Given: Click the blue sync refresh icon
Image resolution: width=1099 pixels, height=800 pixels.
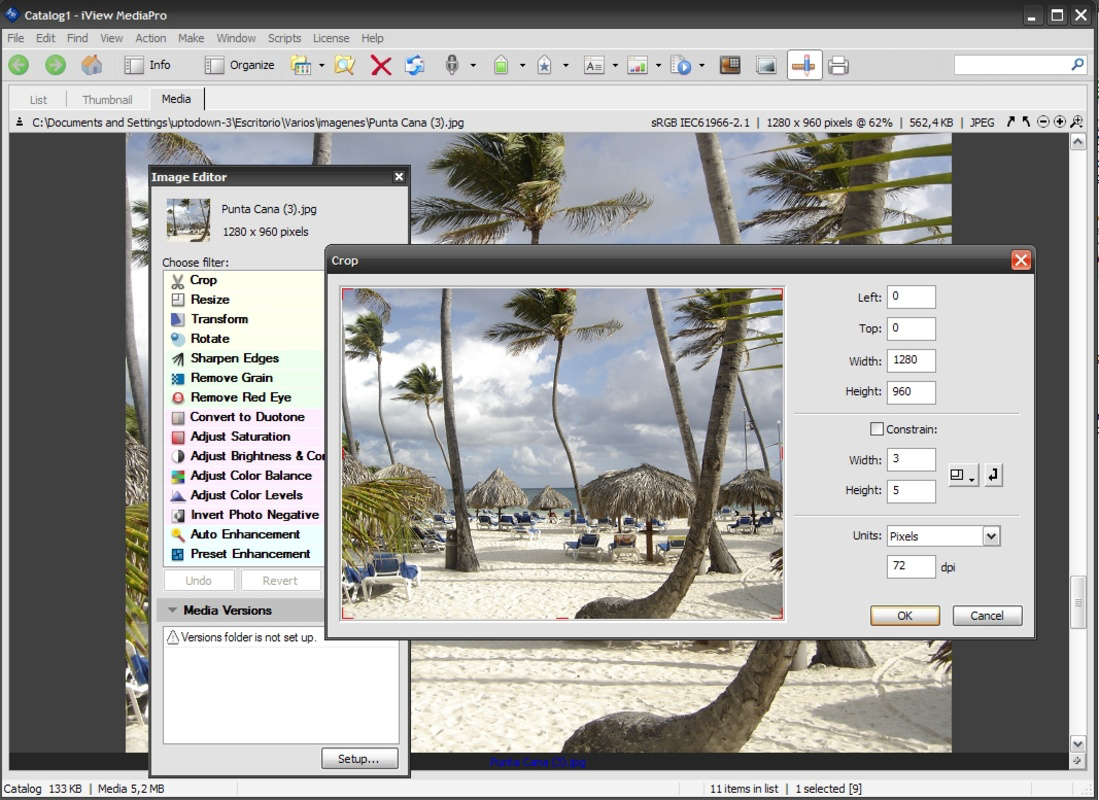Looking at the screenshot, I should pos(415,65).
